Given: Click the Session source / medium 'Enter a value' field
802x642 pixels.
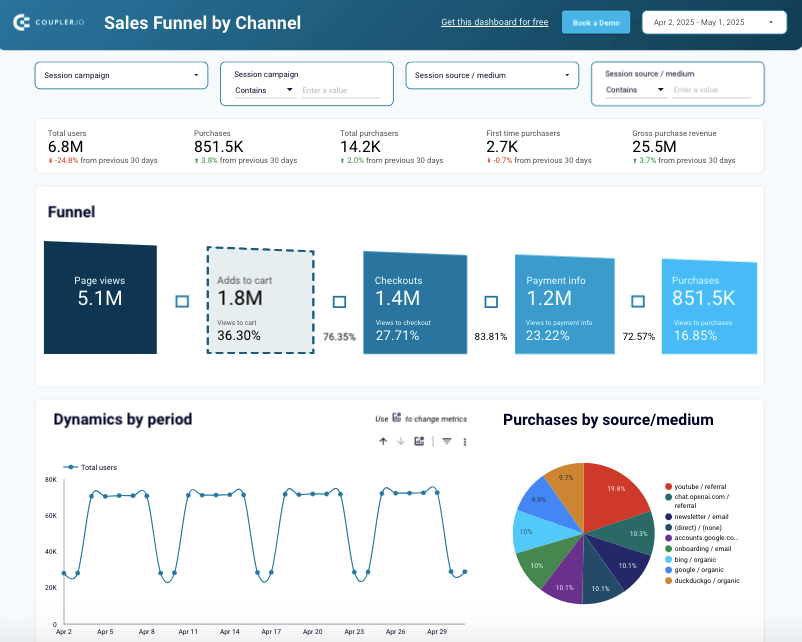Looking at the screenshot, I should click(x=711, y=90).
